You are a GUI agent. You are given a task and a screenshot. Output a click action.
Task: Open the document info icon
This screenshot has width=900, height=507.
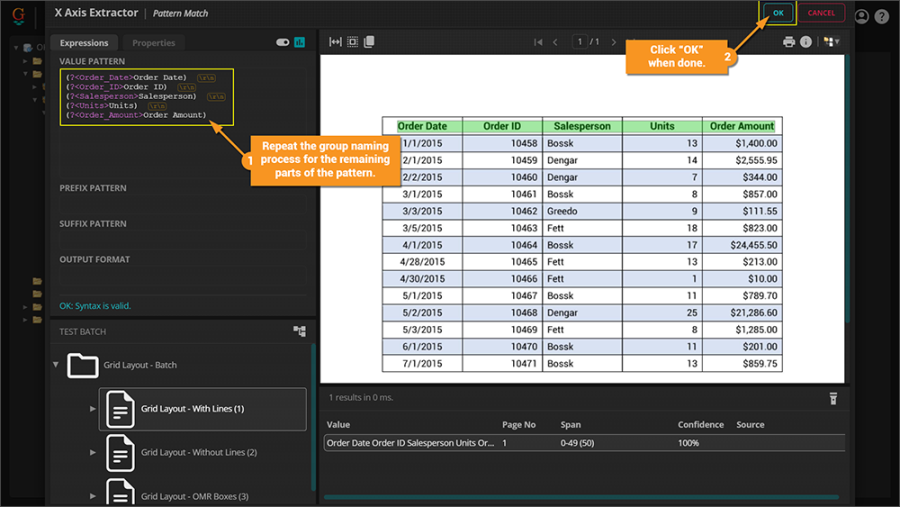click(806, 42)
